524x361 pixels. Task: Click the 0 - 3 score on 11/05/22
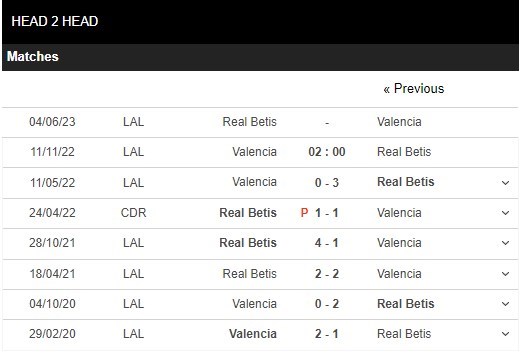pyautogui.click(x=327, y=183)
